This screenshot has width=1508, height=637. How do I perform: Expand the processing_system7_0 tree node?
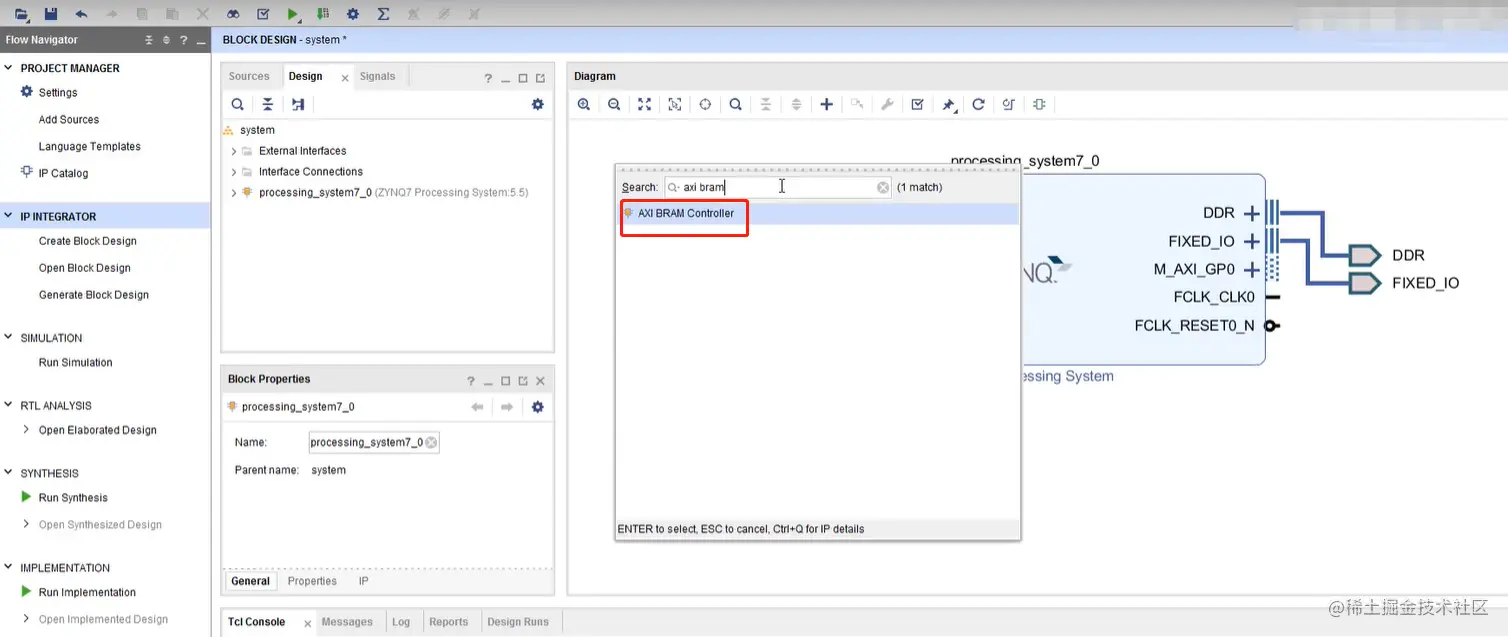(x=234, y=193)
